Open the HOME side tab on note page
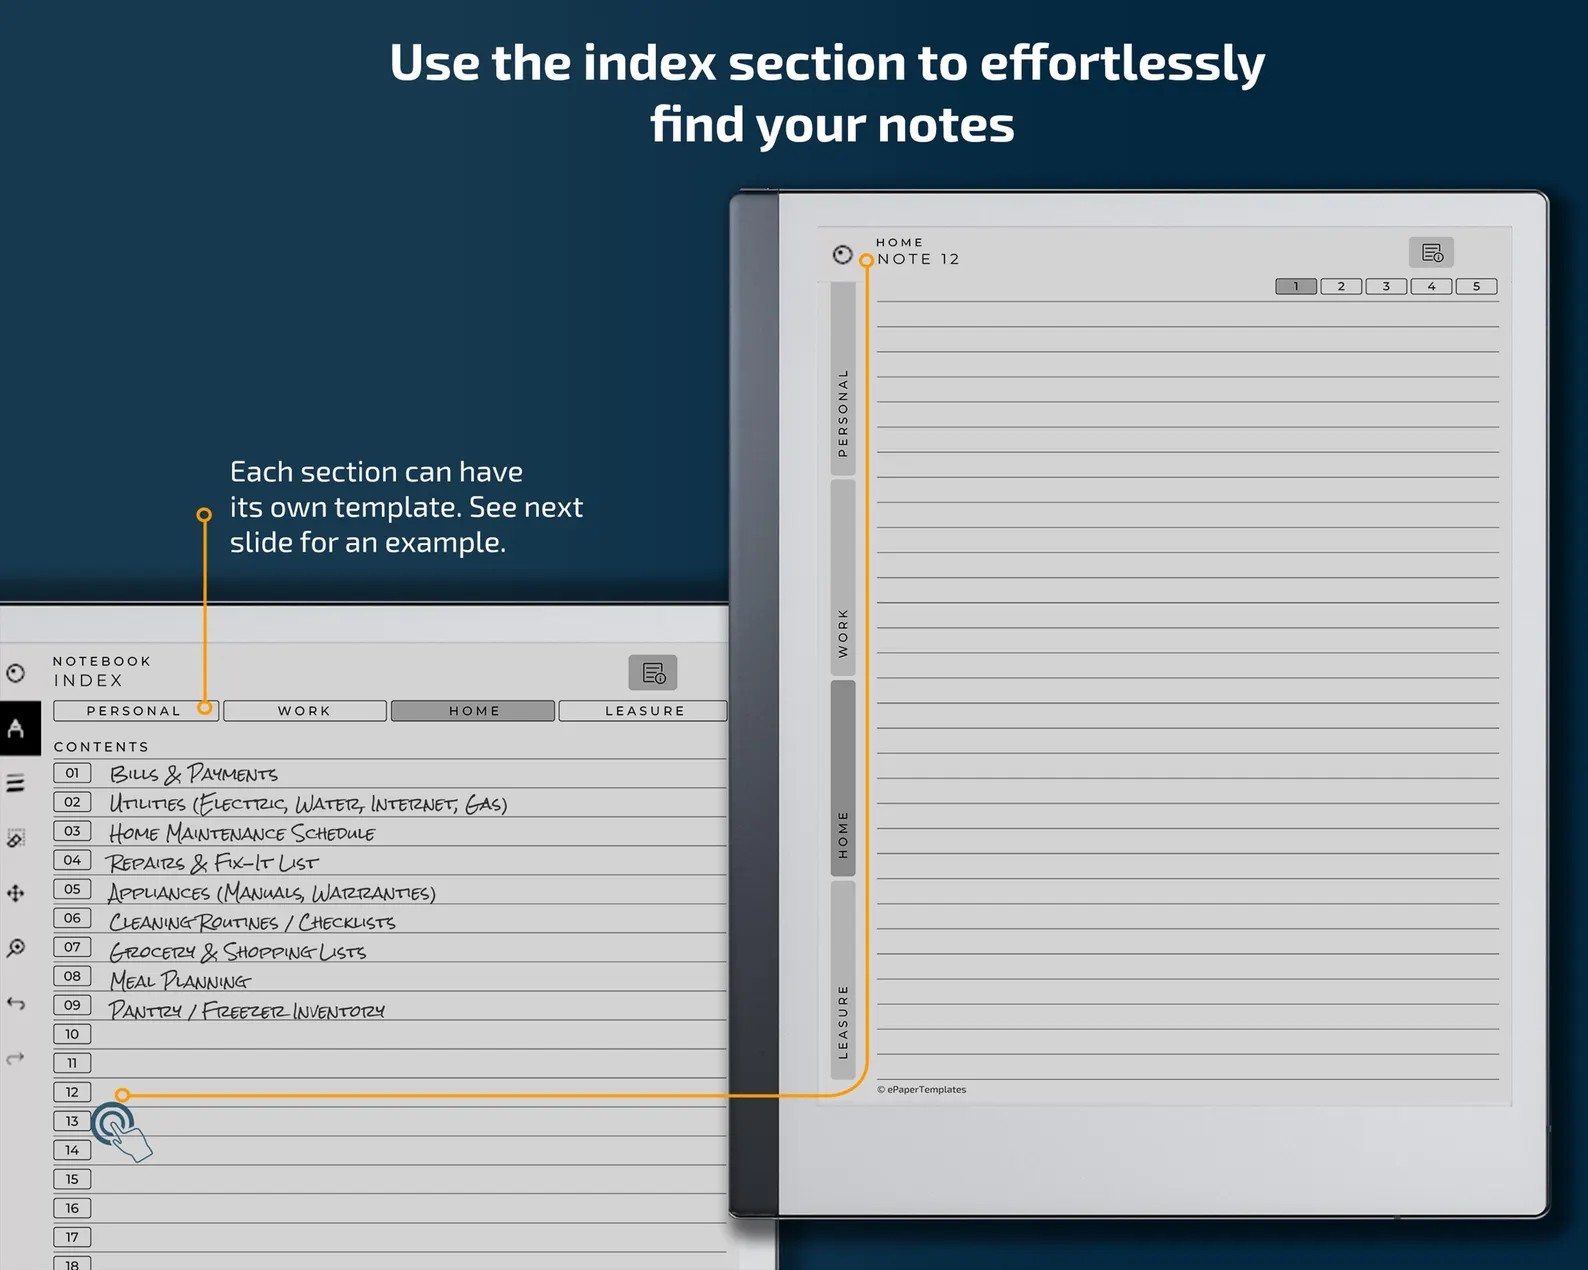Screen dimensions: 1588x1270 843,778
